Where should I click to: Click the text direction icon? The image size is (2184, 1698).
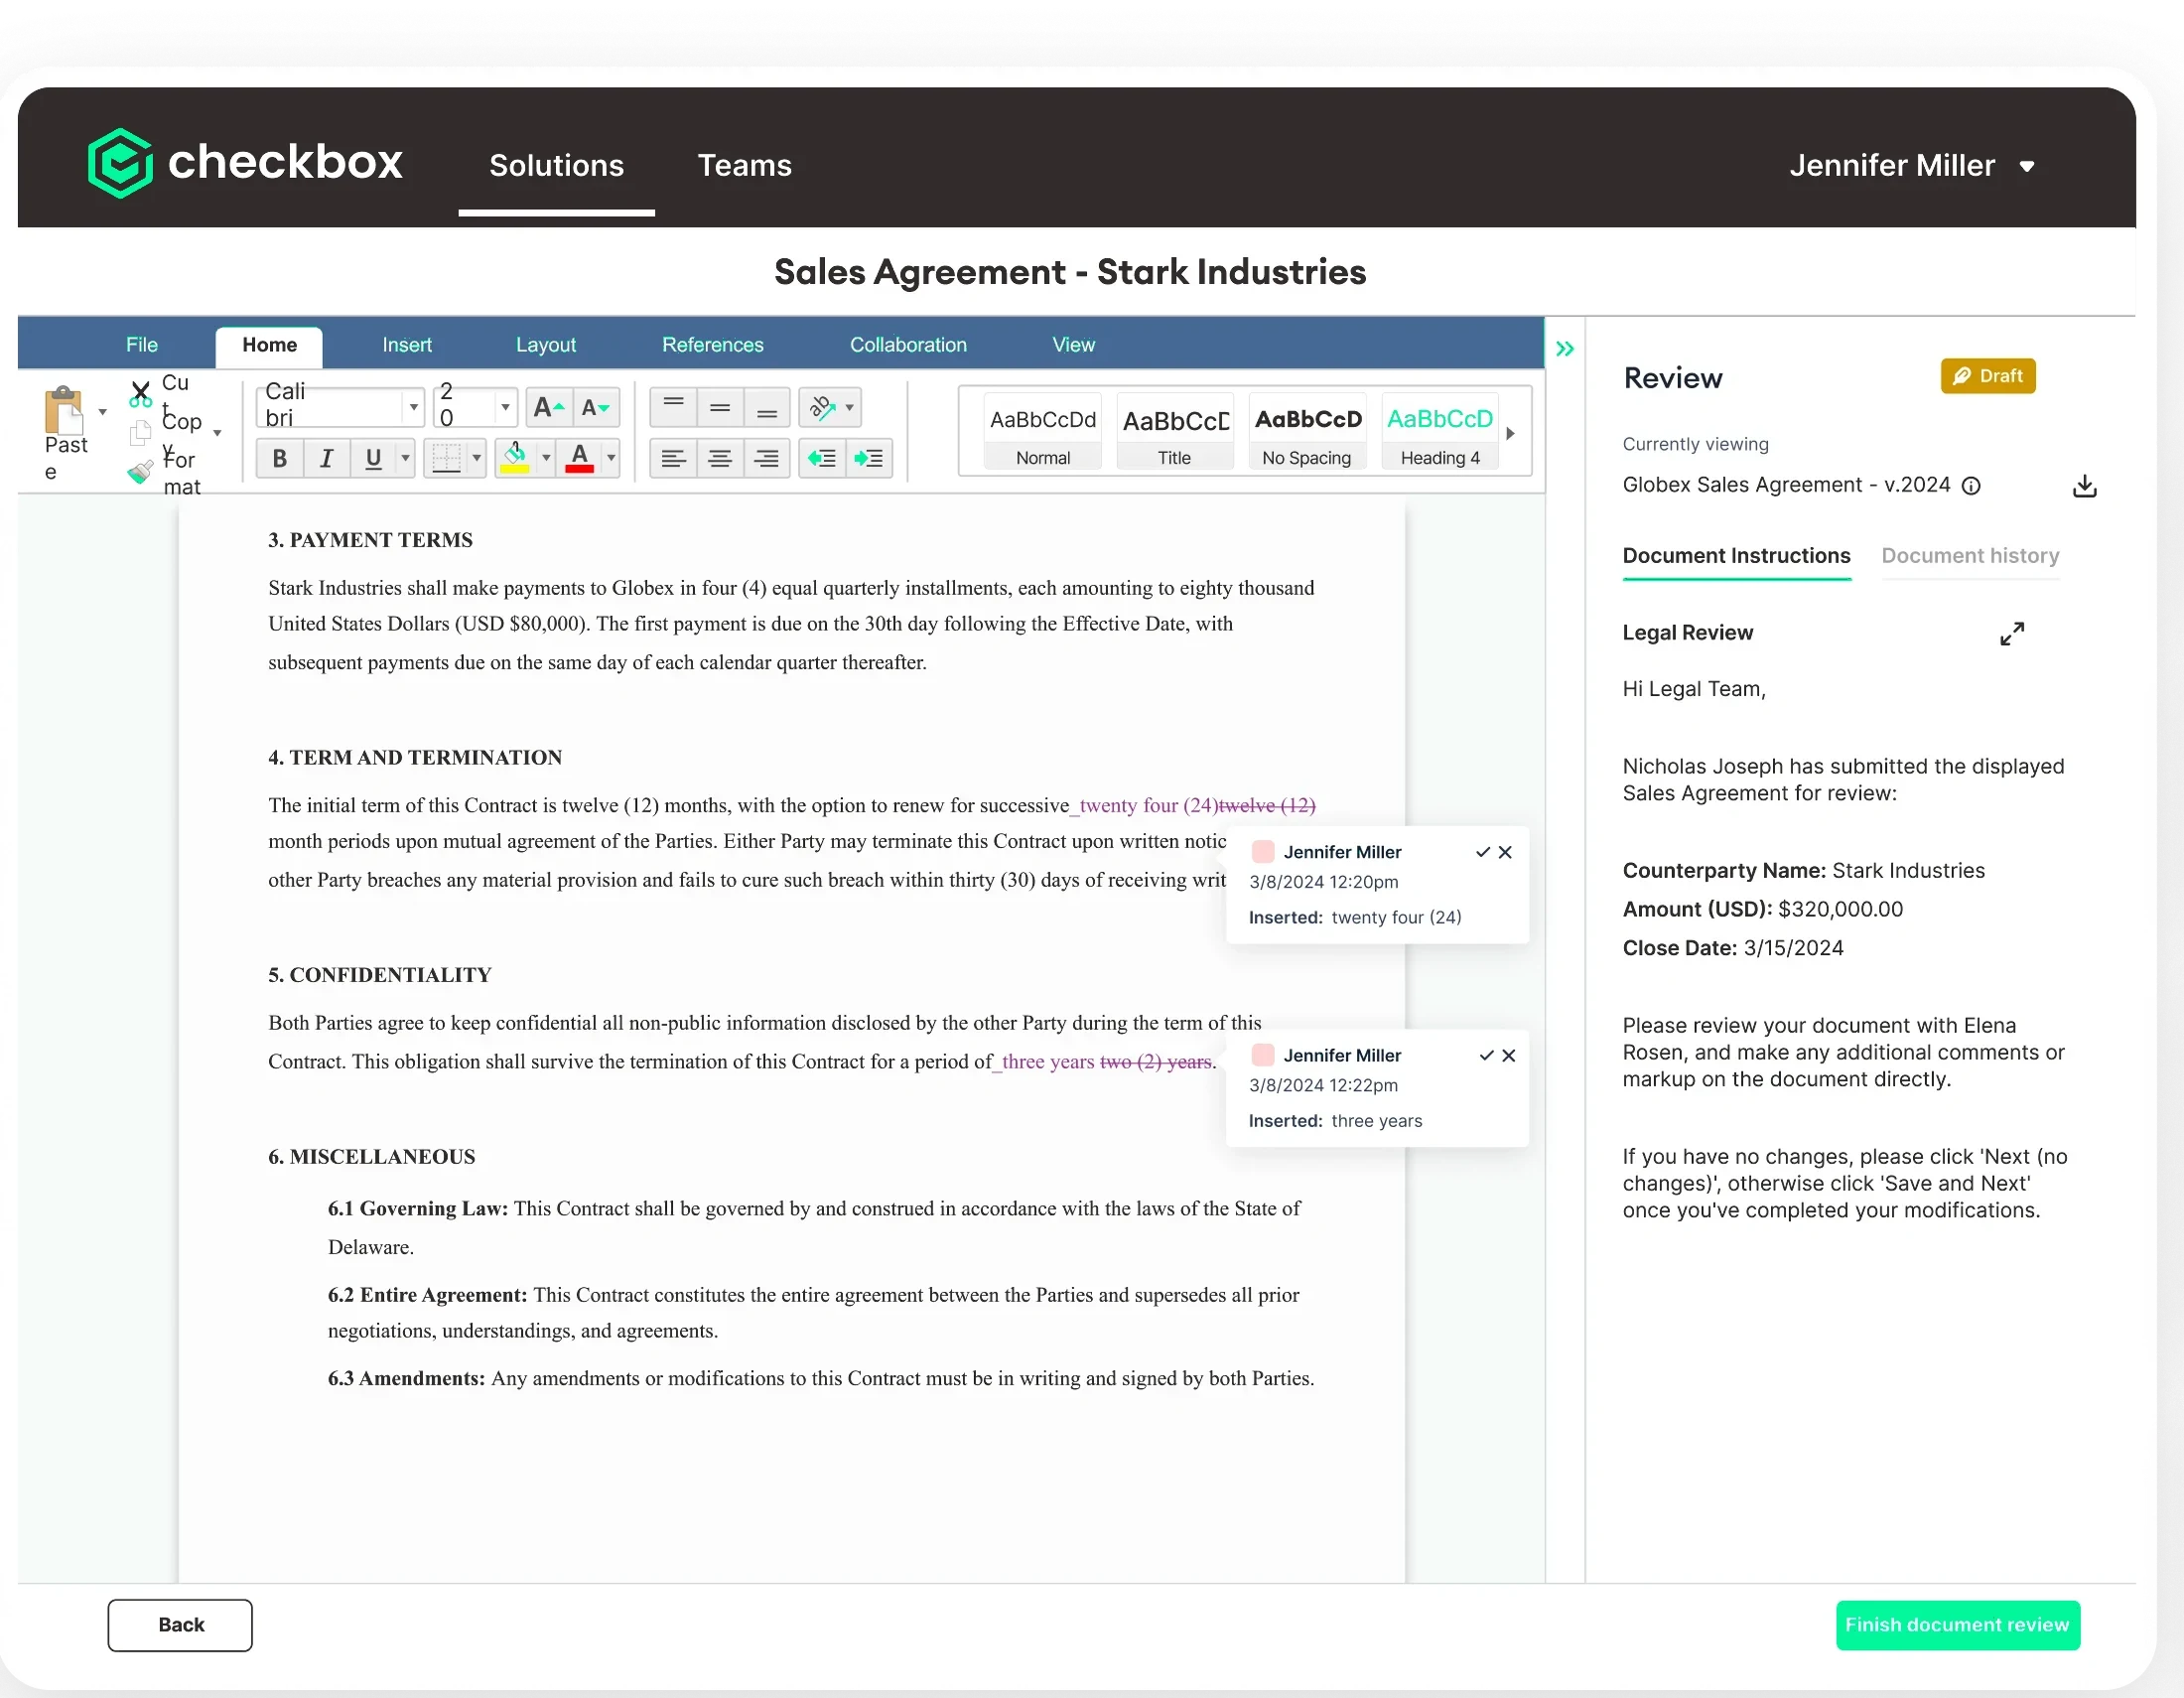[822, 408]
